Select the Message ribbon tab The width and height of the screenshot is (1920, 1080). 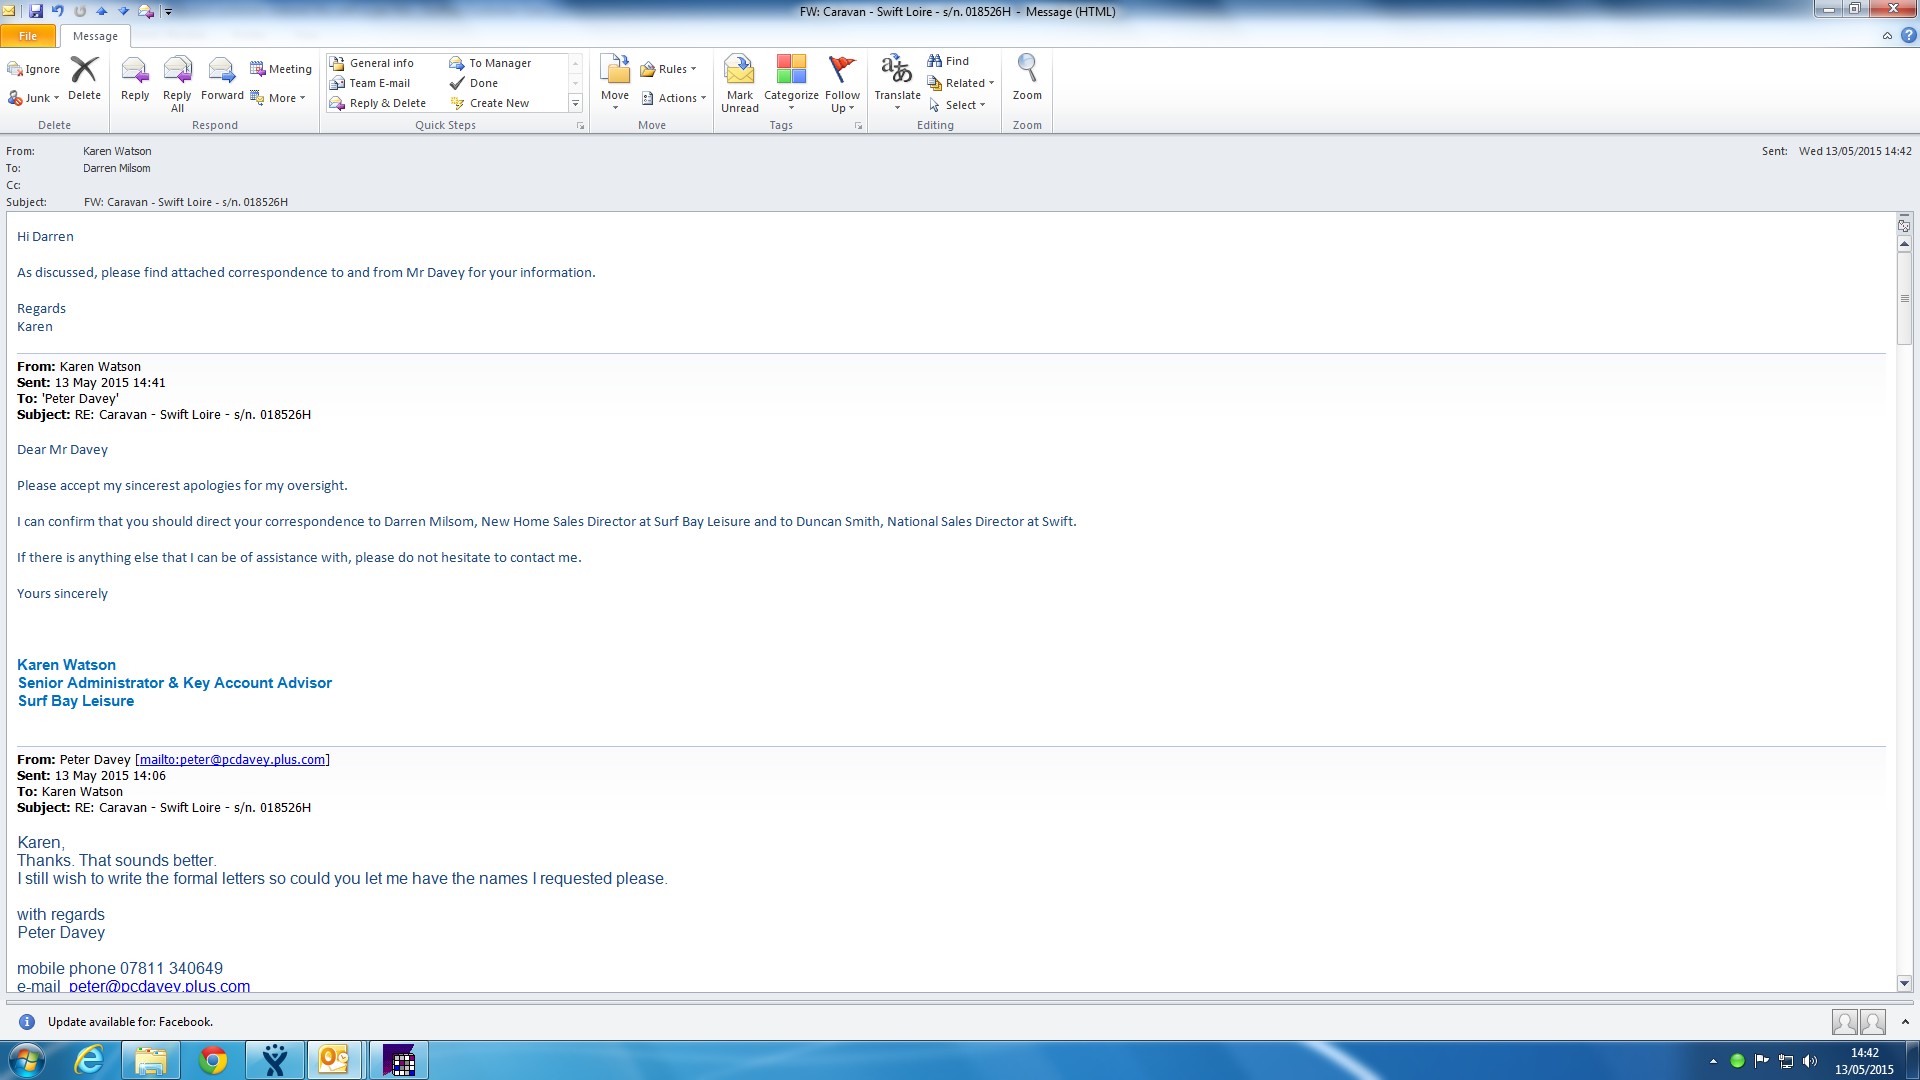coord(95,36)
